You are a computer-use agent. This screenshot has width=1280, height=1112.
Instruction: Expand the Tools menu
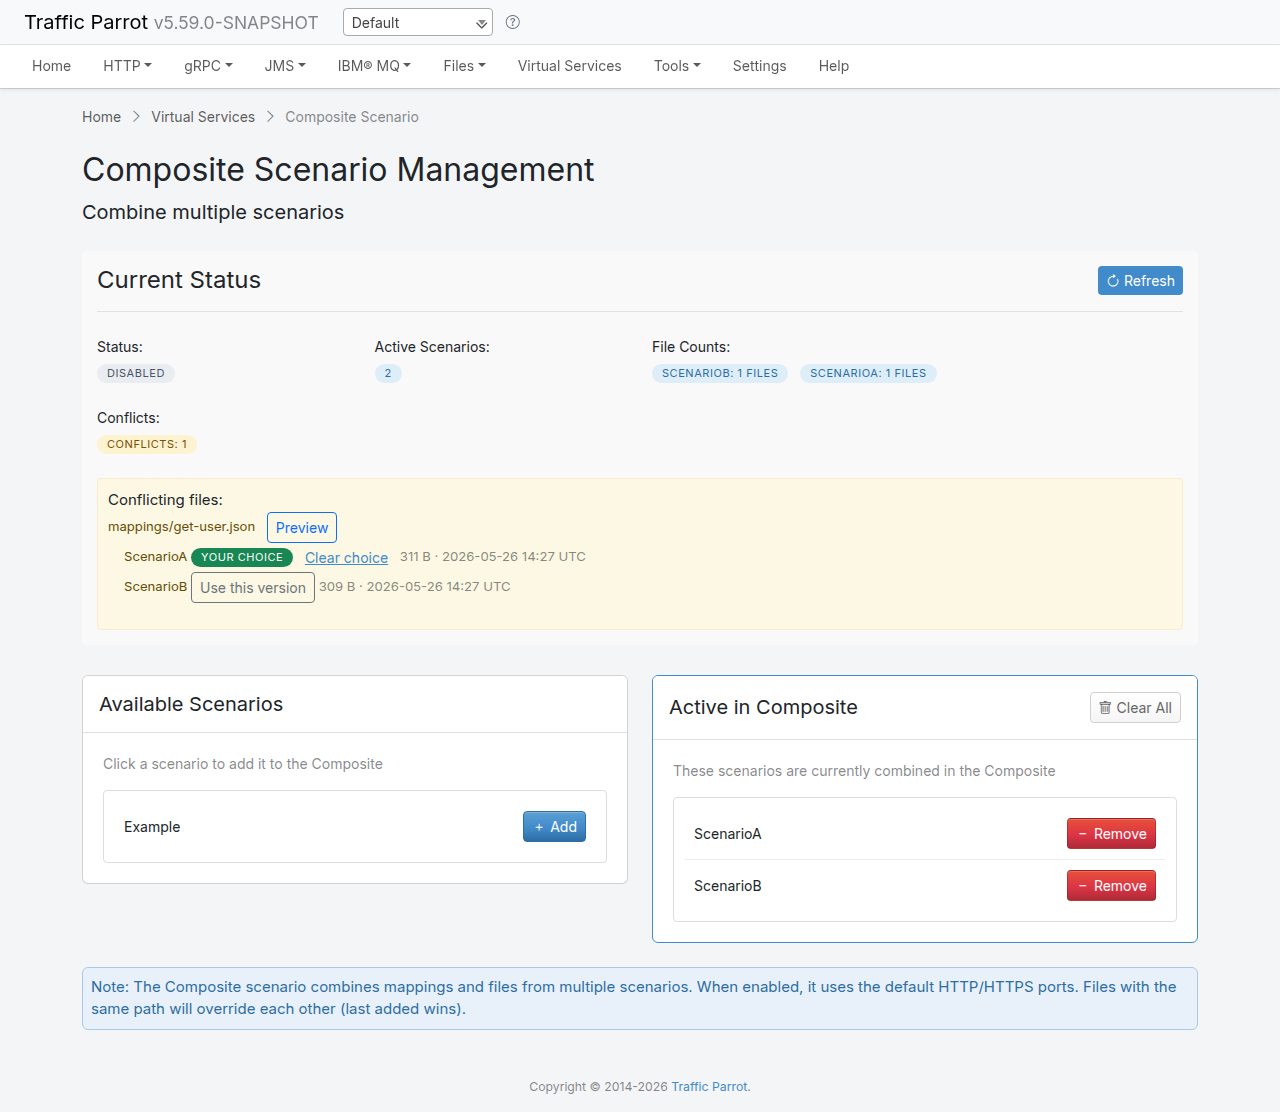click(677, 66)
